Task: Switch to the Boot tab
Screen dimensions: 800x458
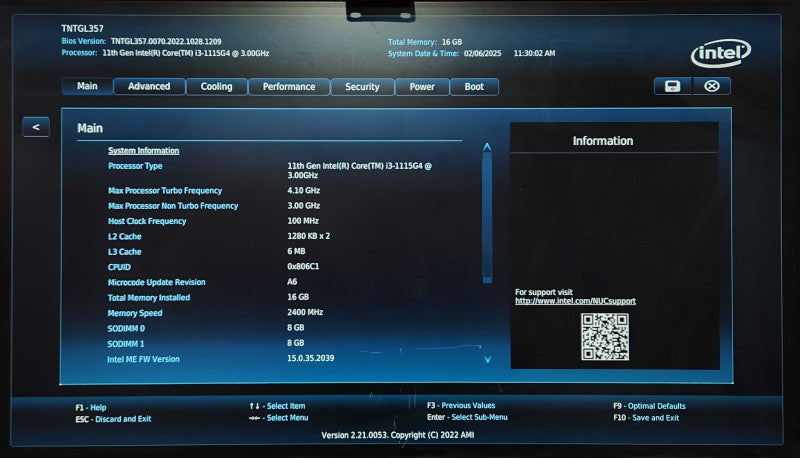Action: (x=474, y=87)
